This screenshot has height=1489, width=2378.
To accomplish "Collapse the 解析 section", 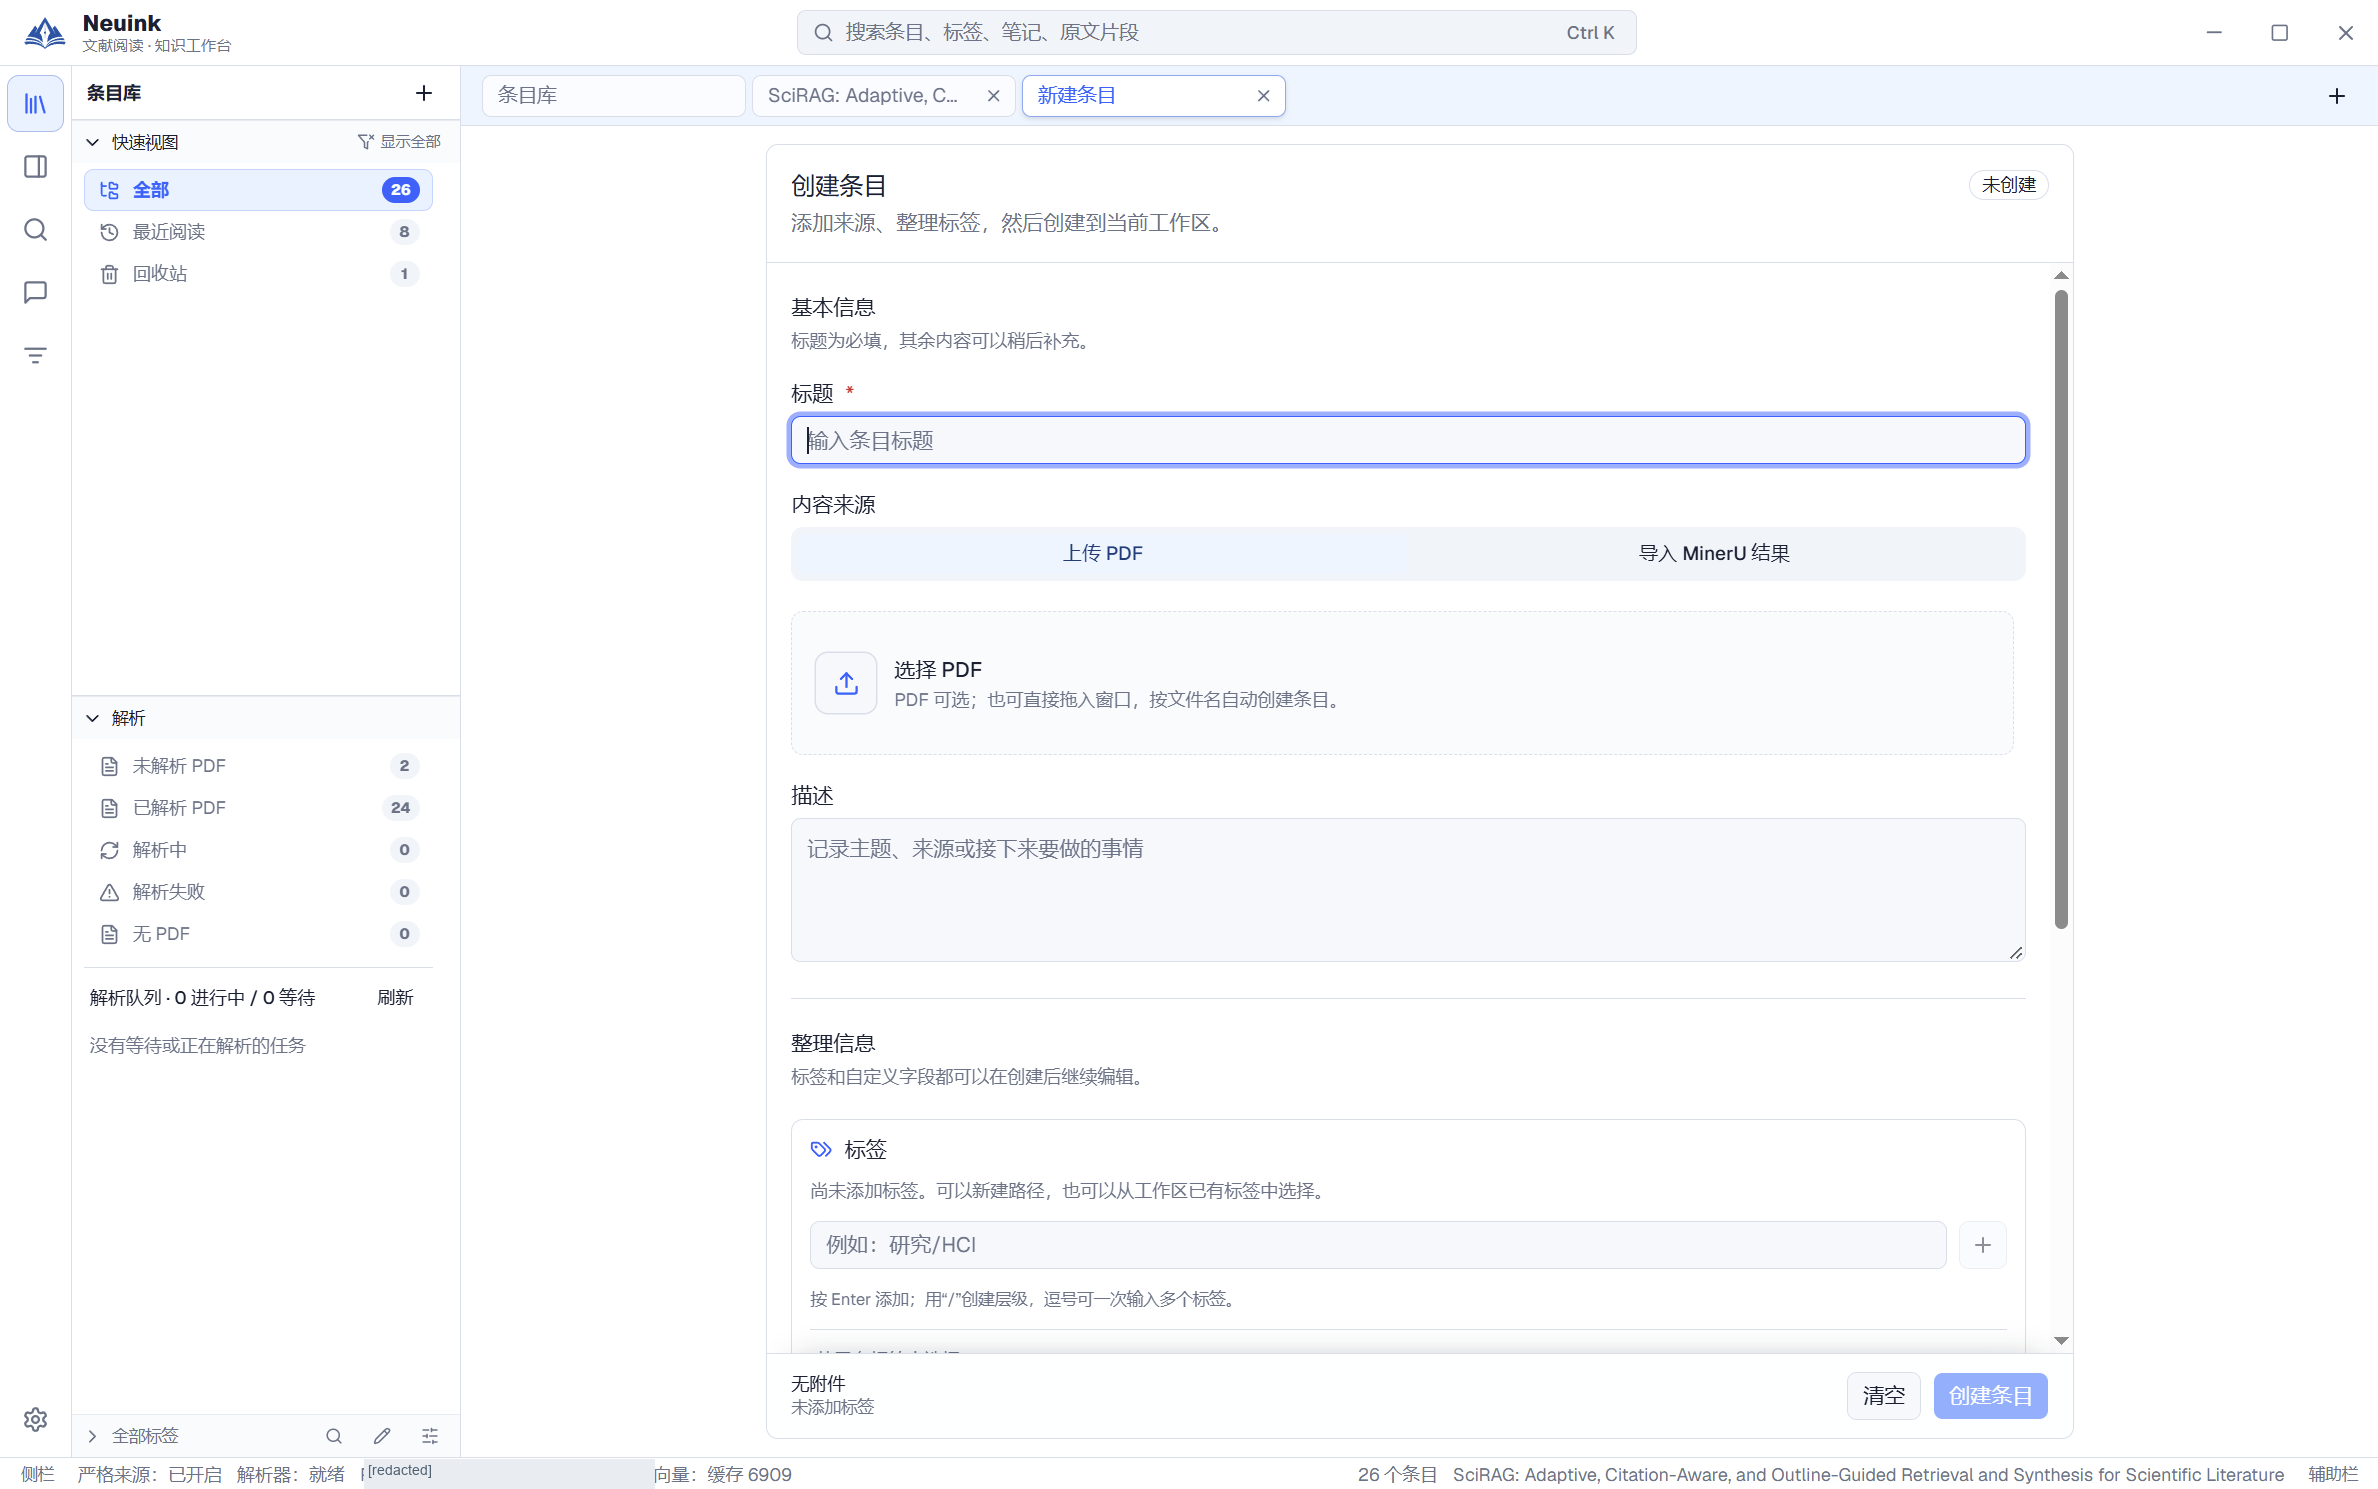I will pos(92,718).
